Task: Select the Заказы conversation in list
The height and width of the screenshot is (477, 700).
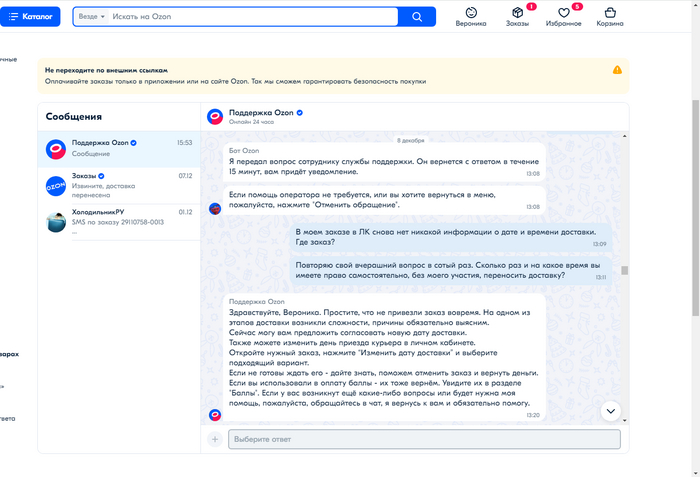Action: click(x=119, y=185)
